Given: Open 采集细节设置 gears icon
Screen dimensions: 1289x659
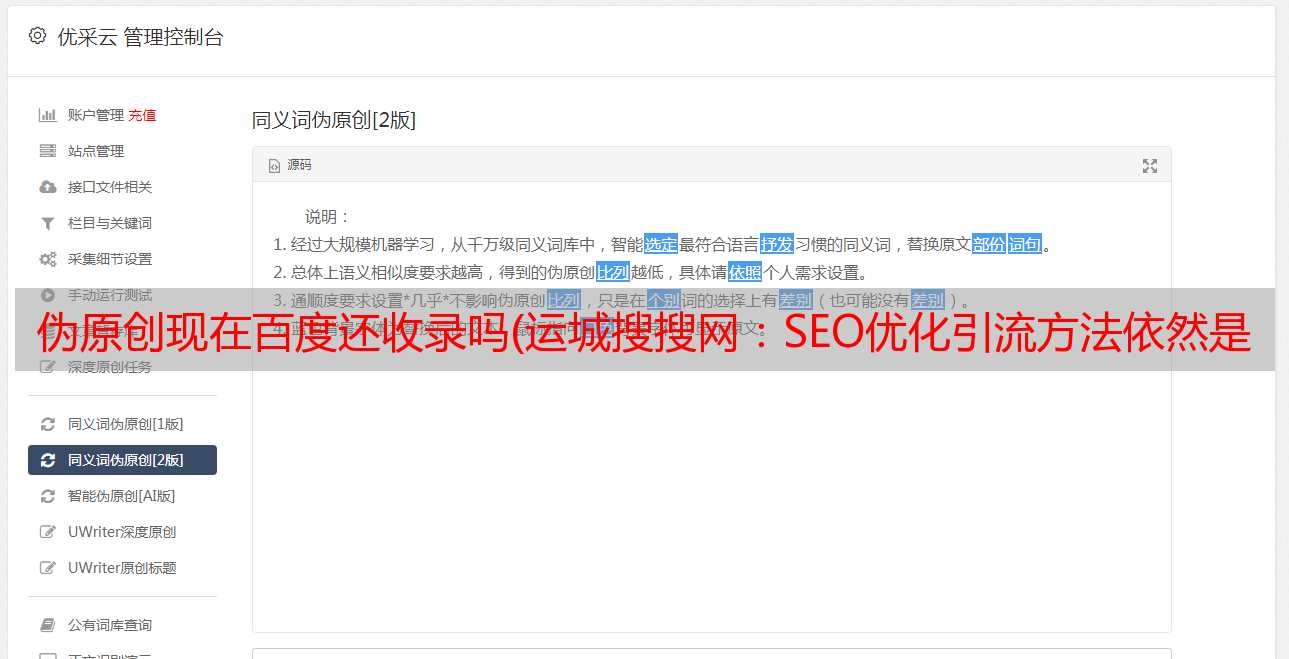Looking at the screenshot, I should 47,259.
